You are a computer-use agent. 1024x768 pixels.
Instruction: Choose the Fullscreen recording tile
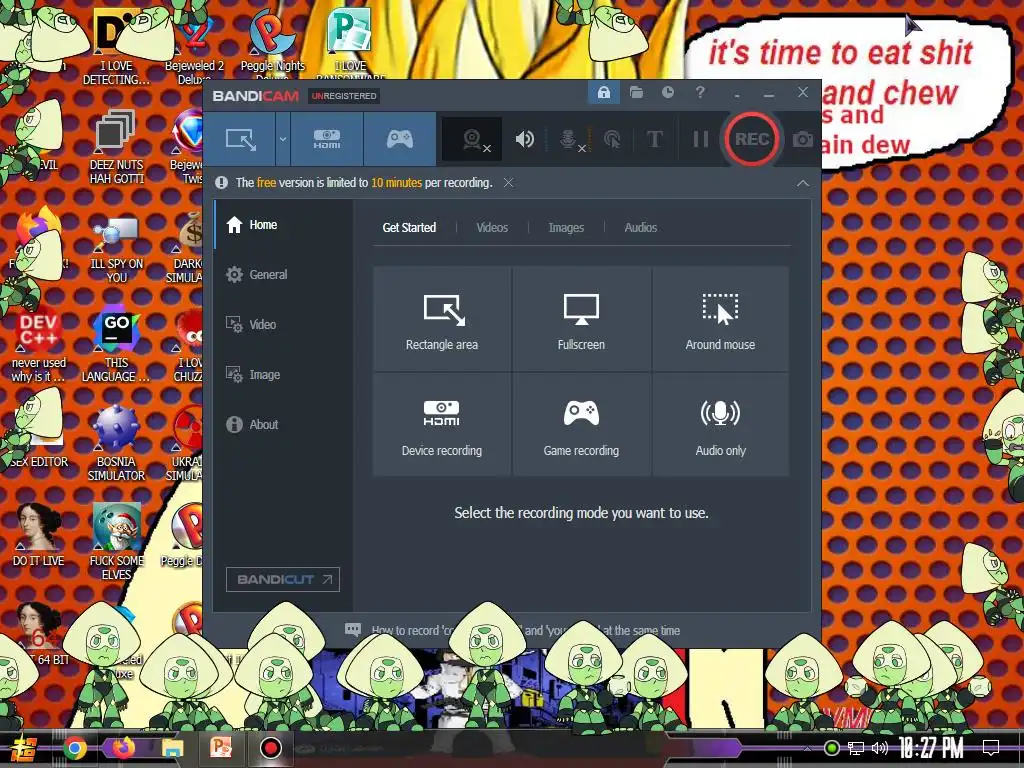[x=581, y=319]
